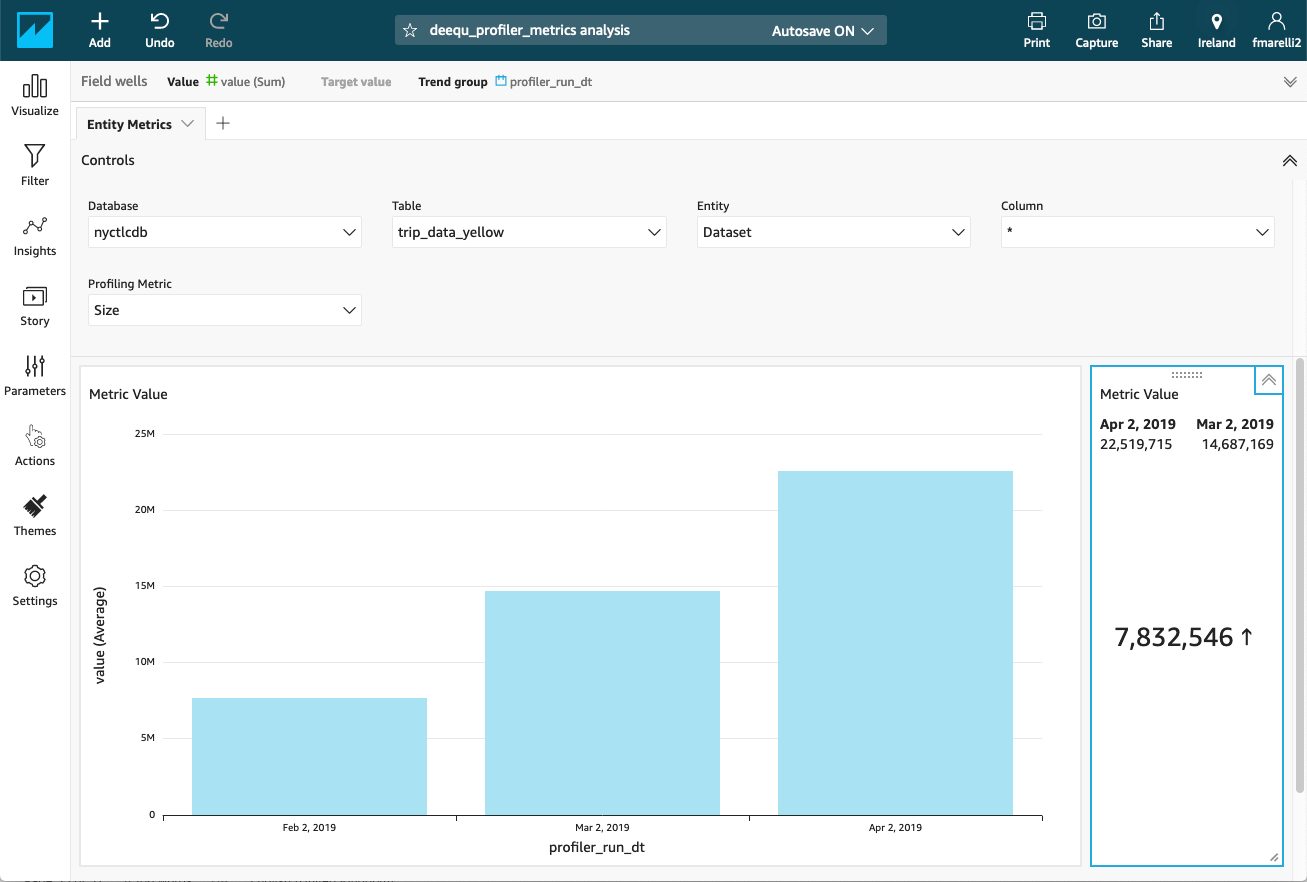Open the Insights pane
Image resolution: width=1307 pixels, height=882 pixels.
[x=35, y=236]
